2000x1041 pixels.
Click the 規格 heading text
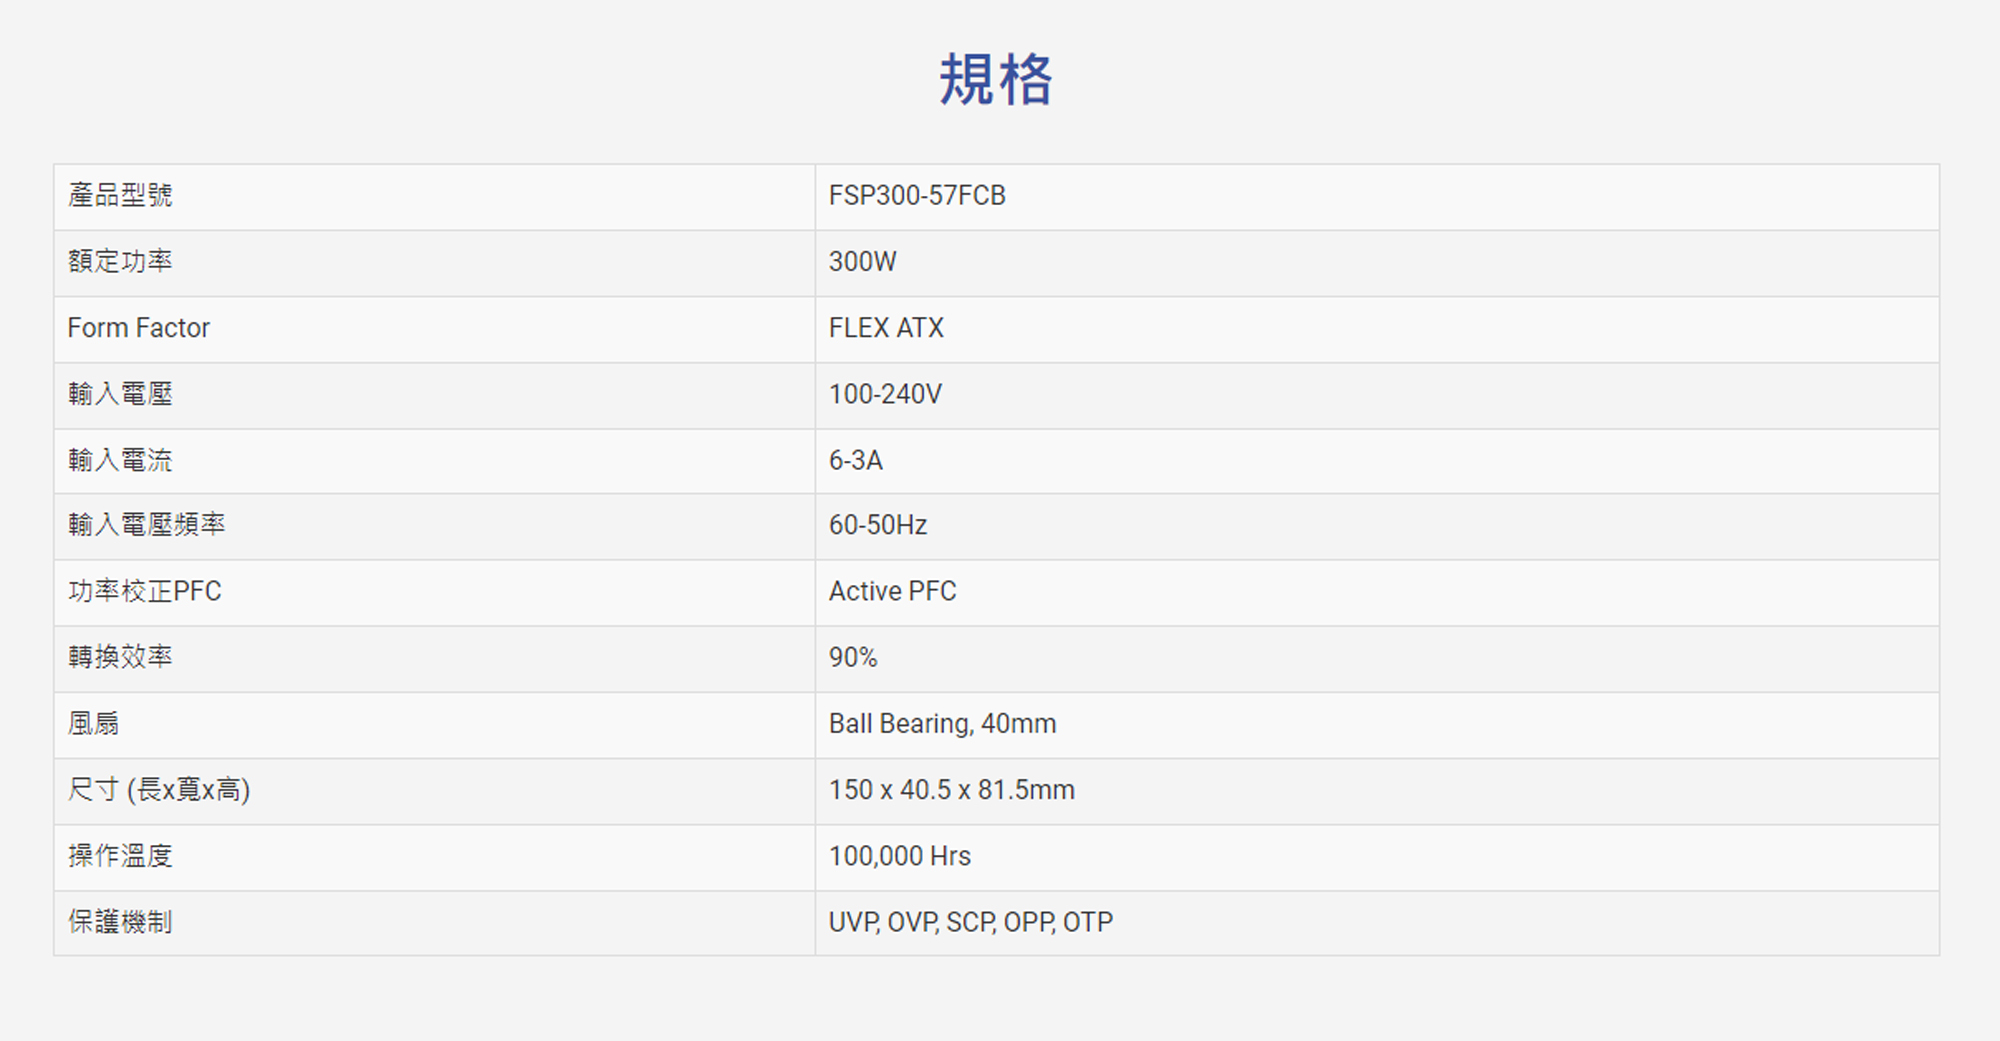tap(995, 80)
